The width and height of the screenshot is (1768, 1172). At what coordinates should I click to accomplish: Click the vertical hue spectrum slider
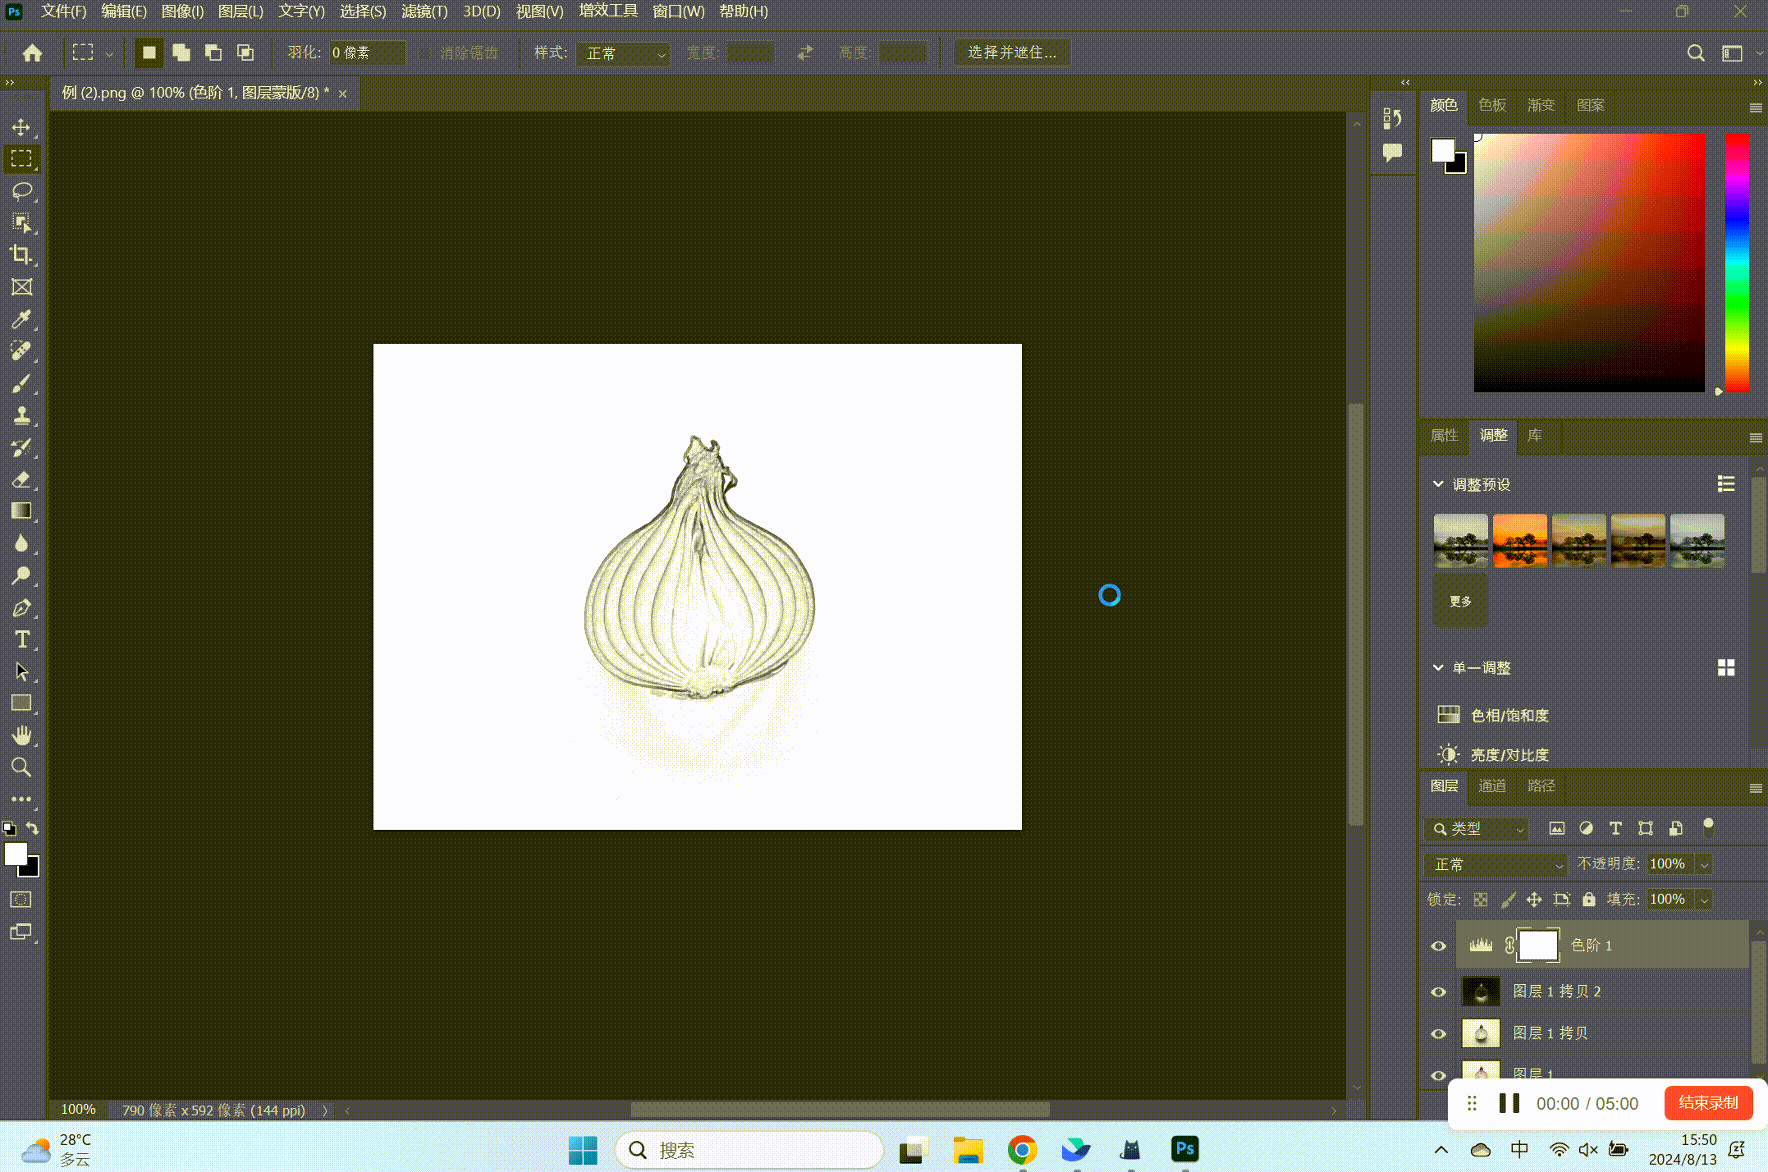click(1737, 262)
